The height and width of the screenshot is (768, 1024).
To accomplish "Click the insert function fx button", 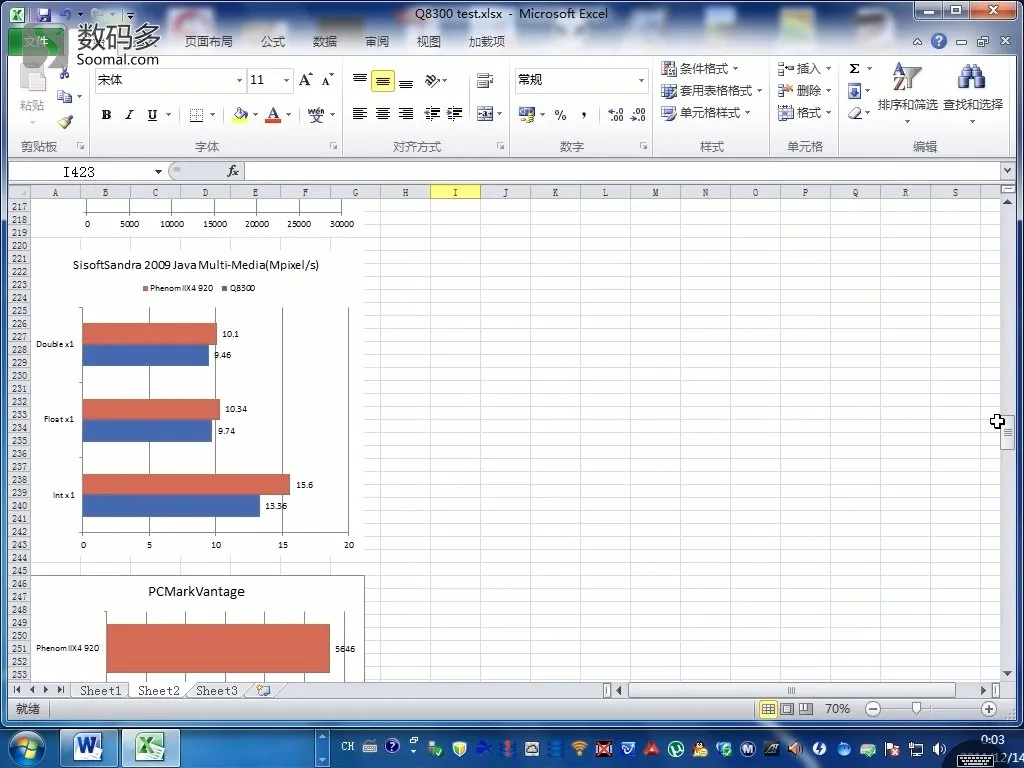I will pos(232,171).
